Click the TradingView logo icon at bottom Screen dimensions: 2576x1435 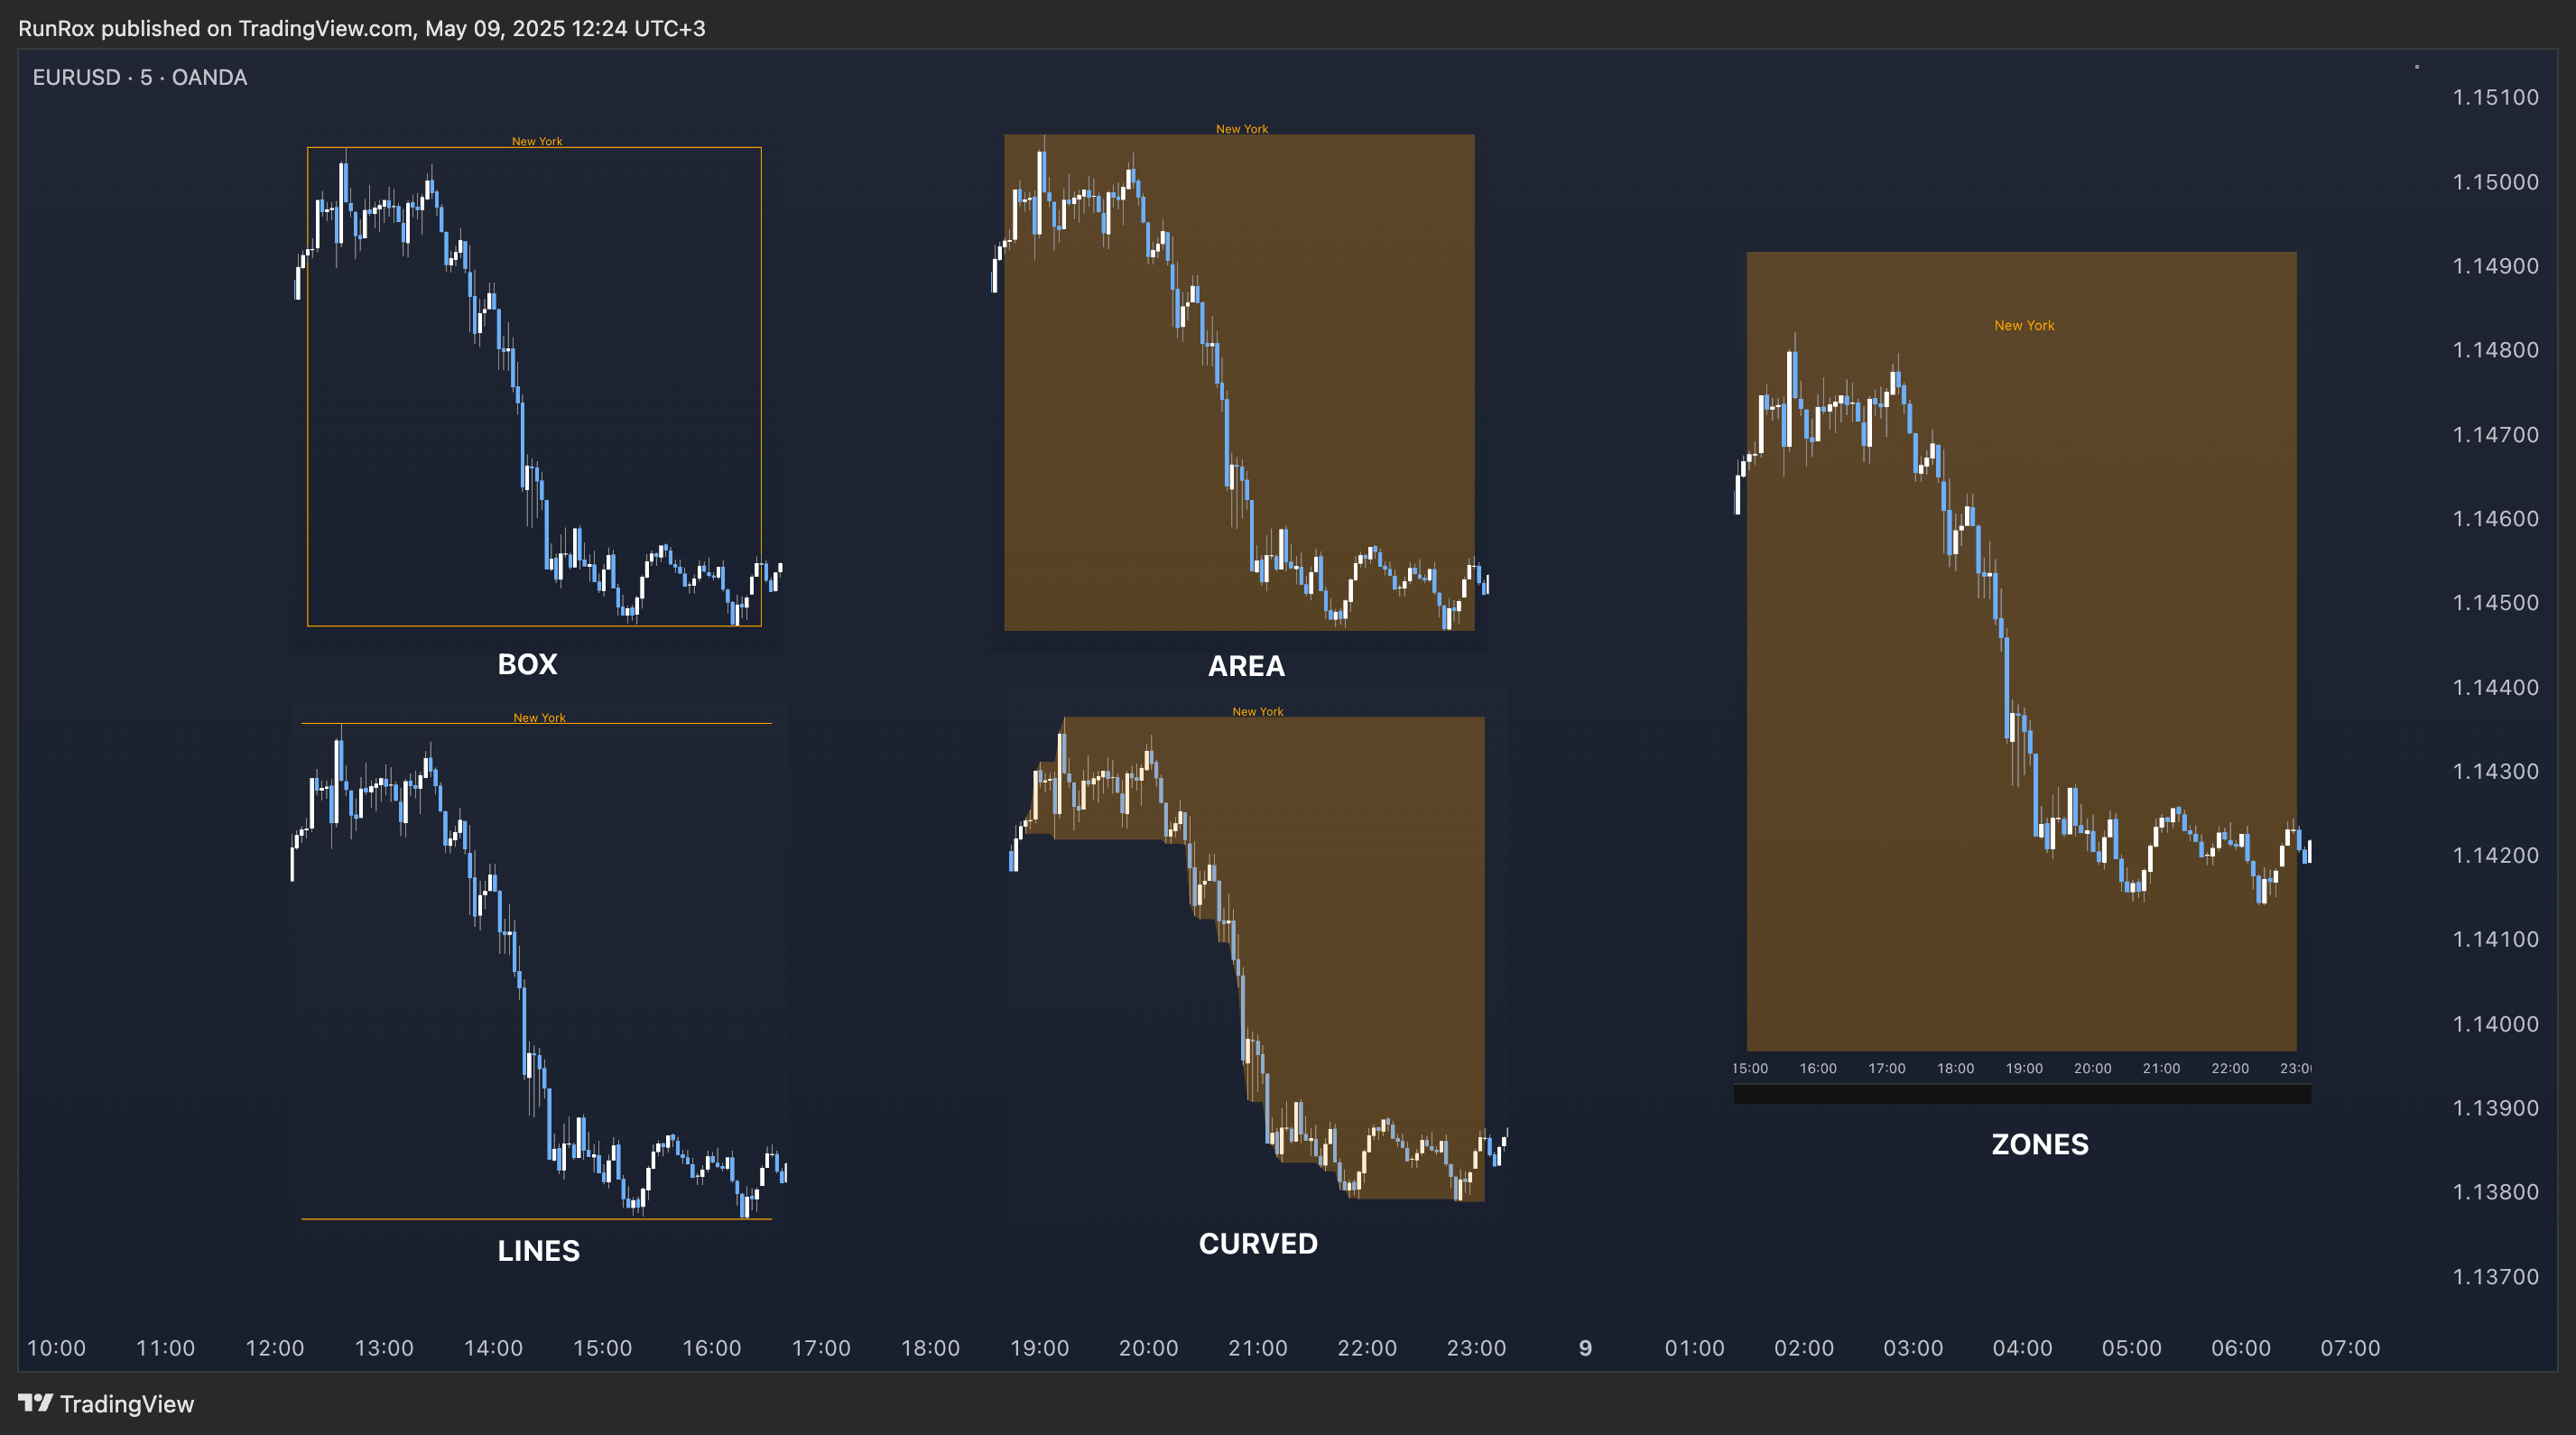click(x=35, y=1403)
